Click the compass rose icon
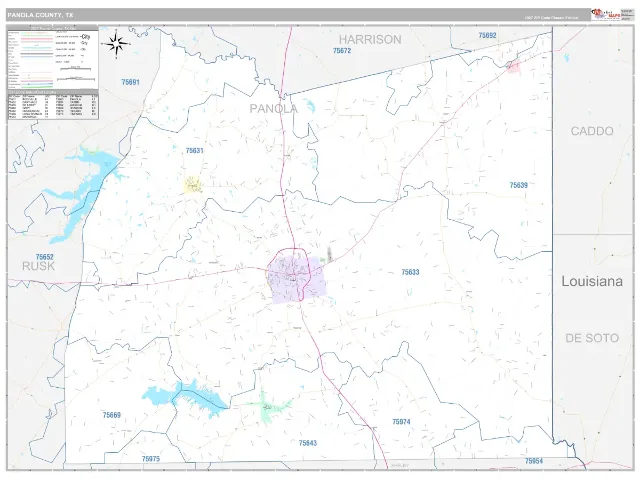This screenshot has height=480, width=640. 116,44
